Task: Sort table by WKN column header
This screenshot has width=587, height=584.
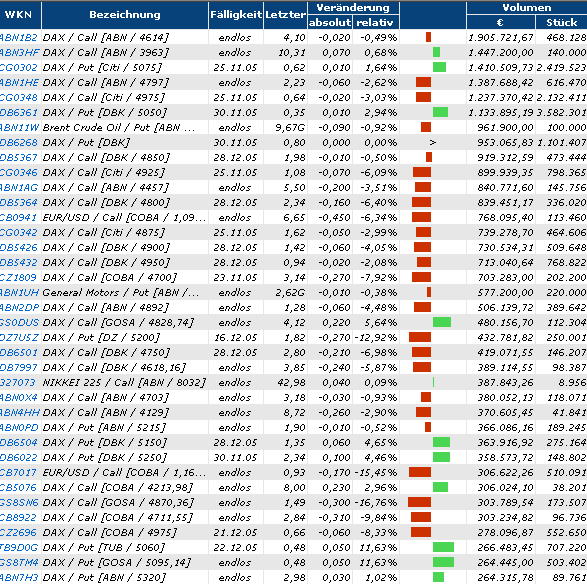Action: (x=18, y=15)
